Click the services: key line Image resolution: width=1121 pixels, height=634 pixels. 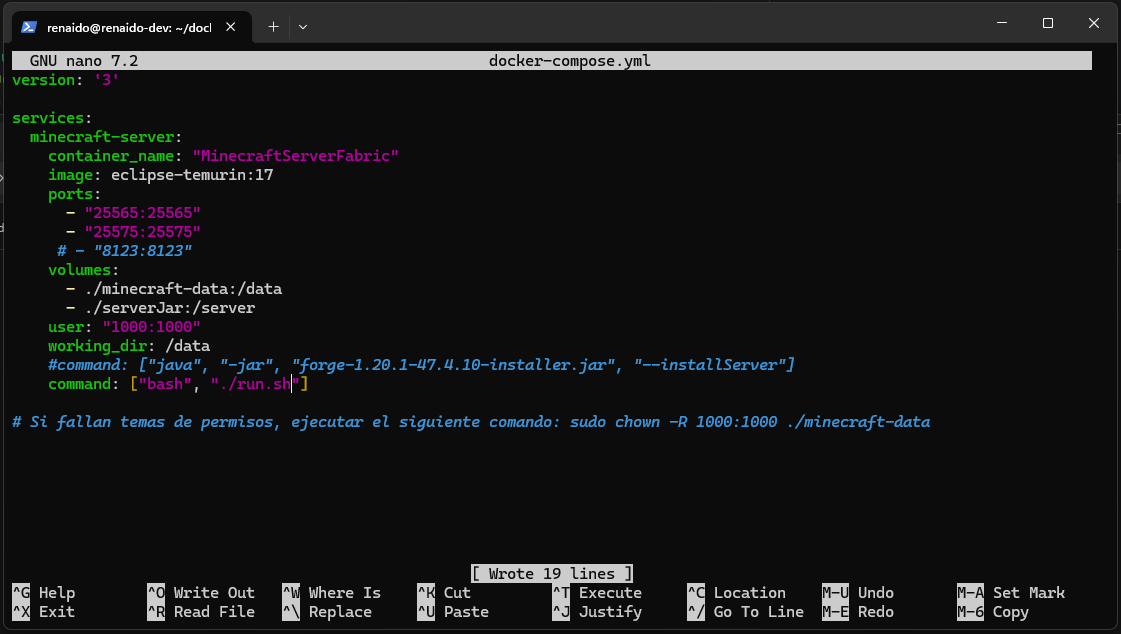(52, 118)
